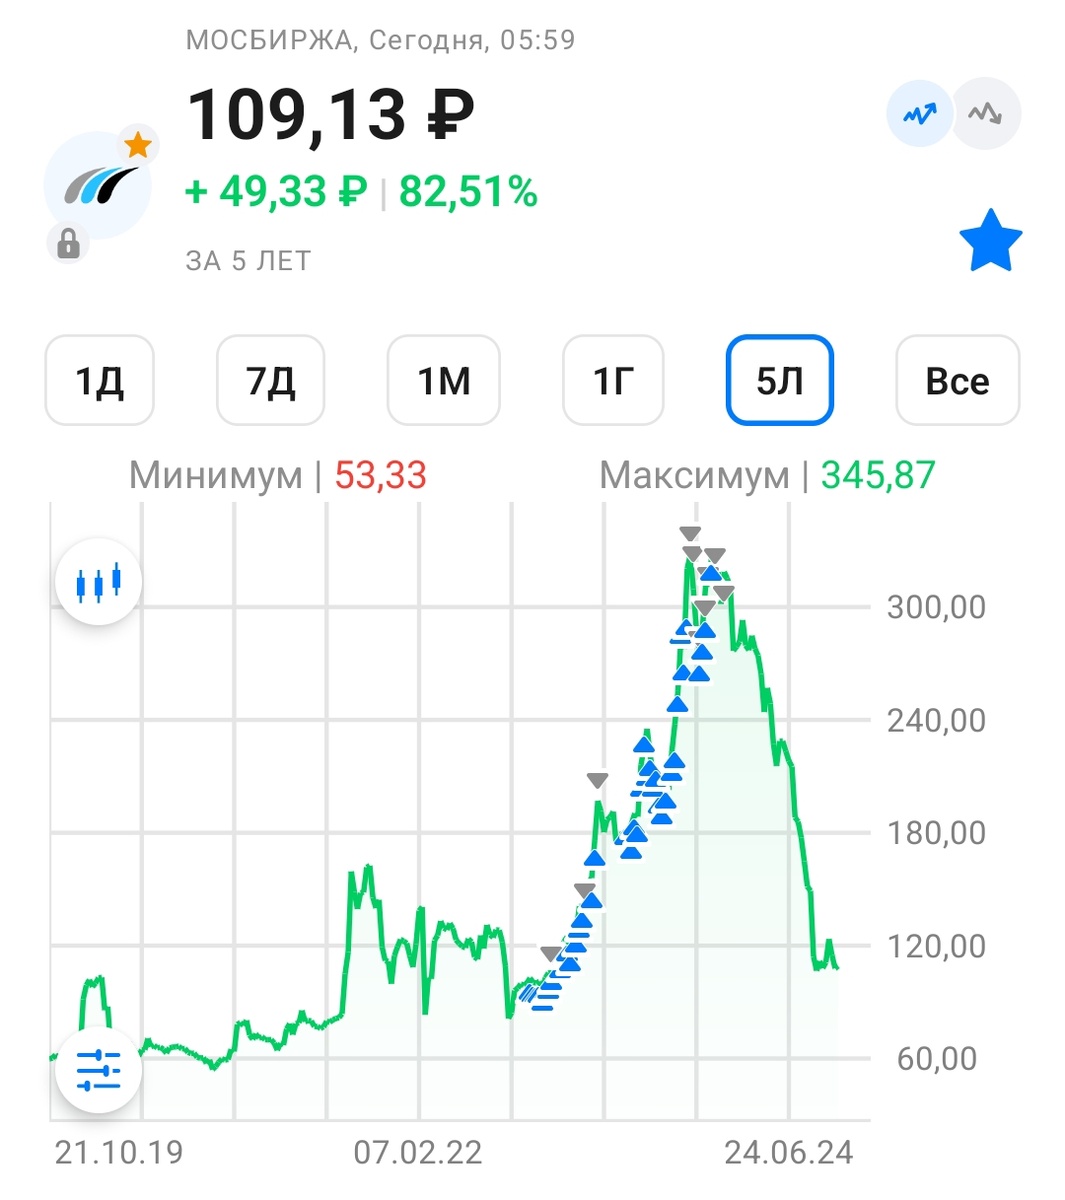Screen dimensions: 1065x1200
Task: Switch to the gray comparison chart icon
Action: (984, 113)
